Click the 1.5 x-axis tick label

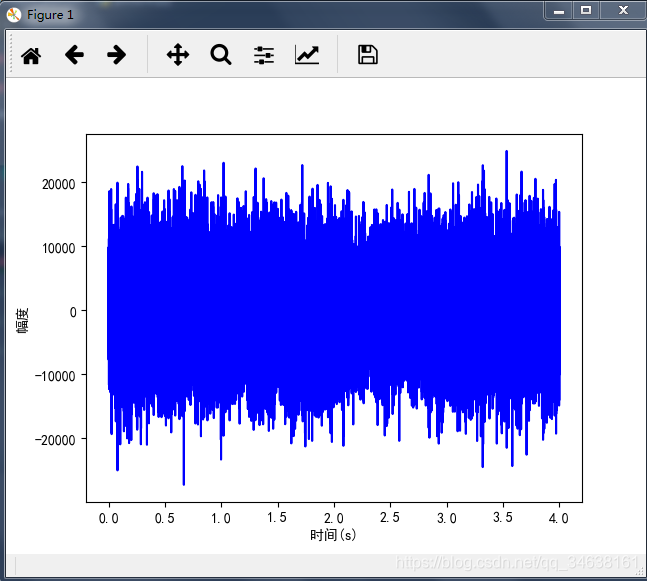pos(277,517)
